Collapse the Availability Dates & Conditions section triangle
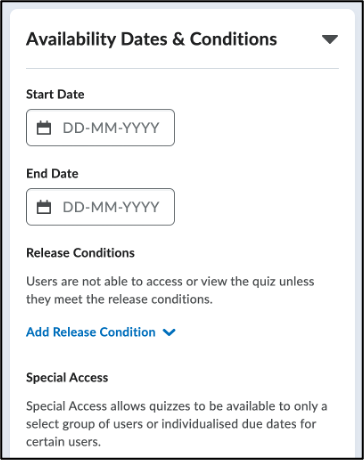This screenshot has height=460, width=364. click(x=330, y=39)
